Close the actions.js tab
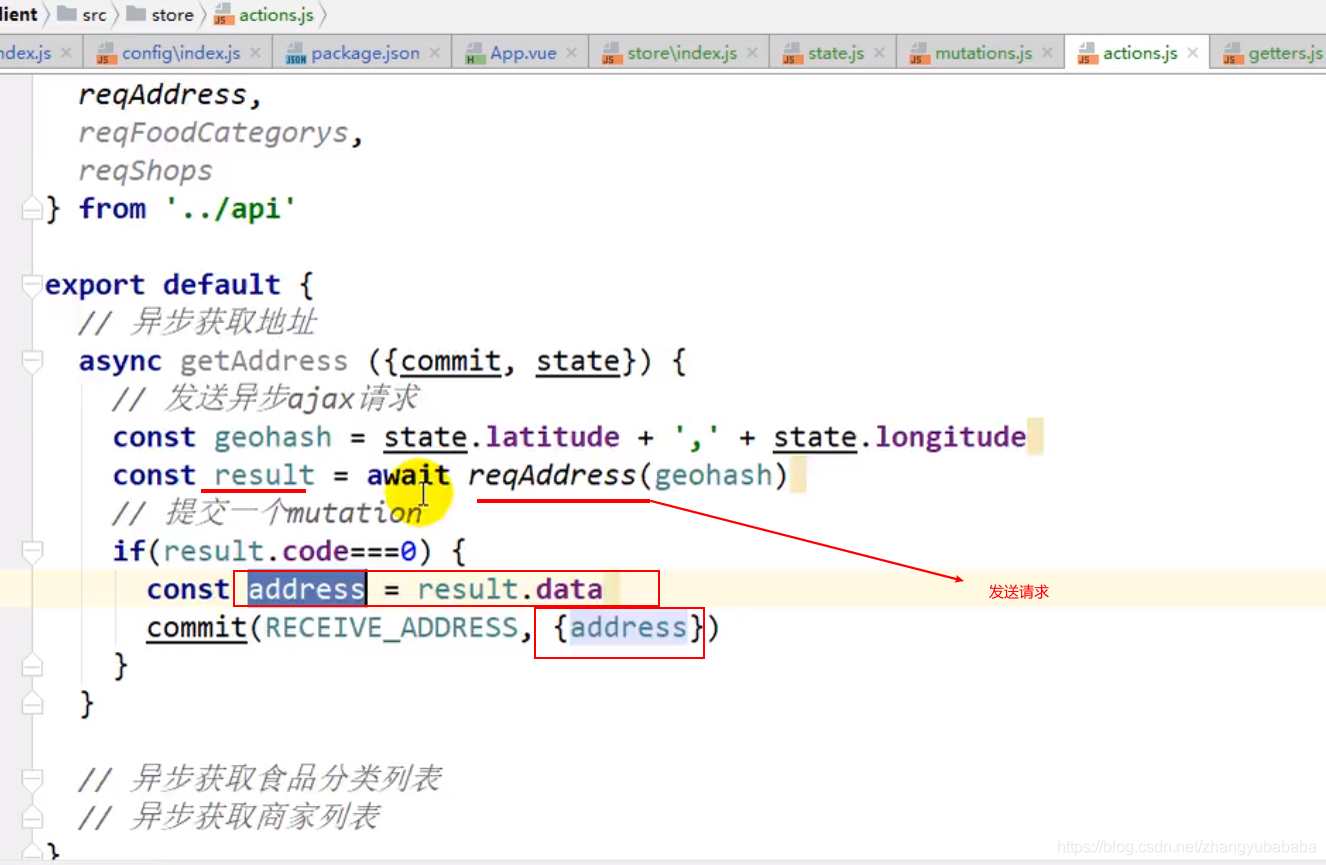The width and height of the screenshot is (1326, 865). tap(1192, 53)
